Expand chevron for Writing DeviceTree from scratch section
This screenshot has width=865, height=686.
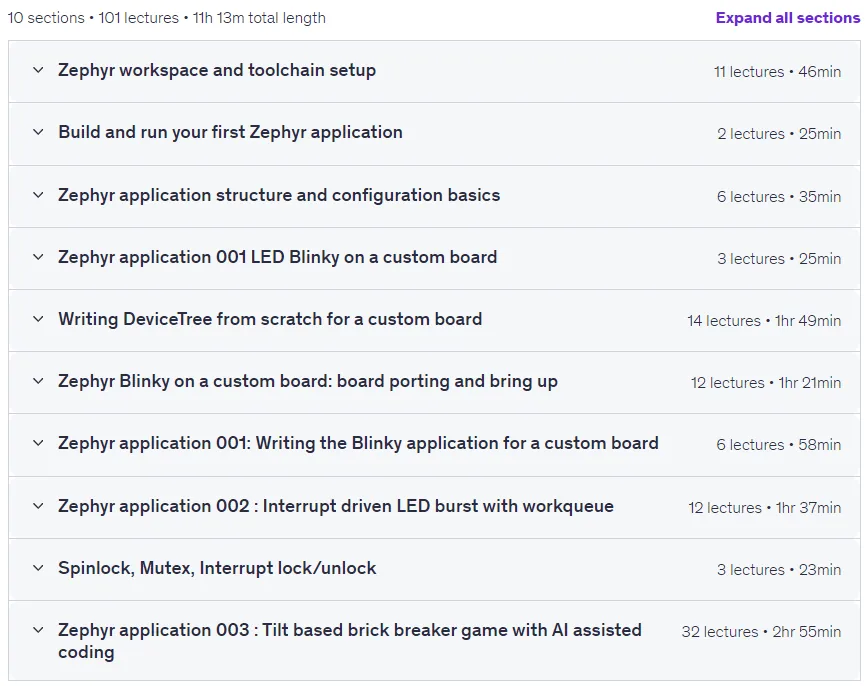(38, 319)
